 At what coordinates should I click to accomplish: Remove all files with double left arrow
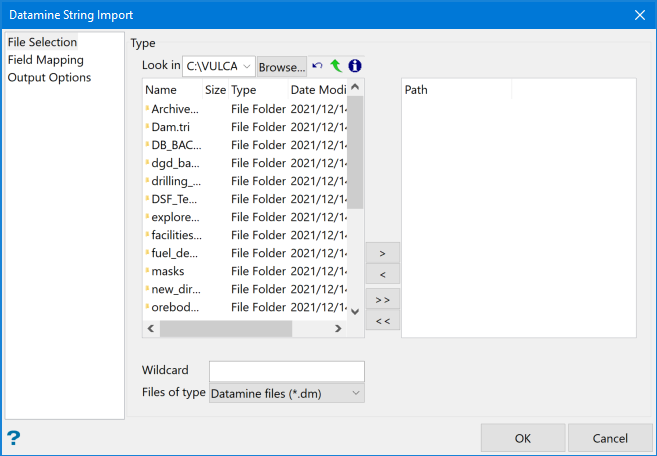pyautogui.click(x=383, y=320)
